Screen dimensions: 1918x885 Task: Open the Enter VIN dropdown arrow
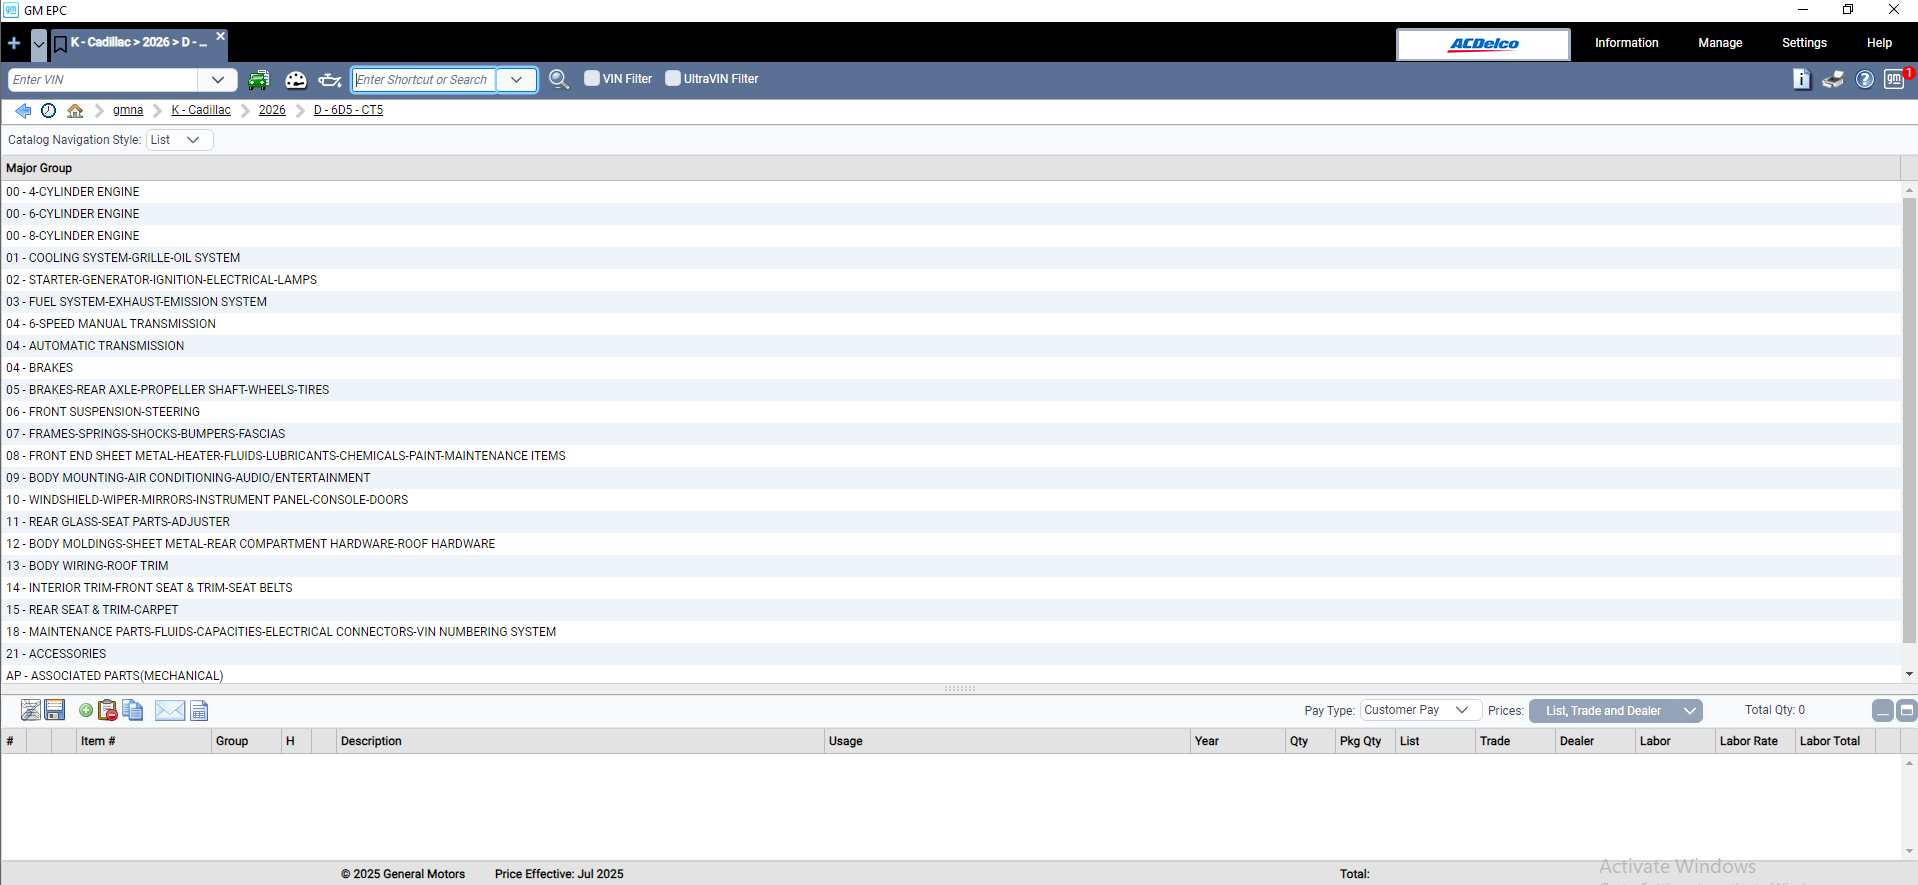coord(218,80)
